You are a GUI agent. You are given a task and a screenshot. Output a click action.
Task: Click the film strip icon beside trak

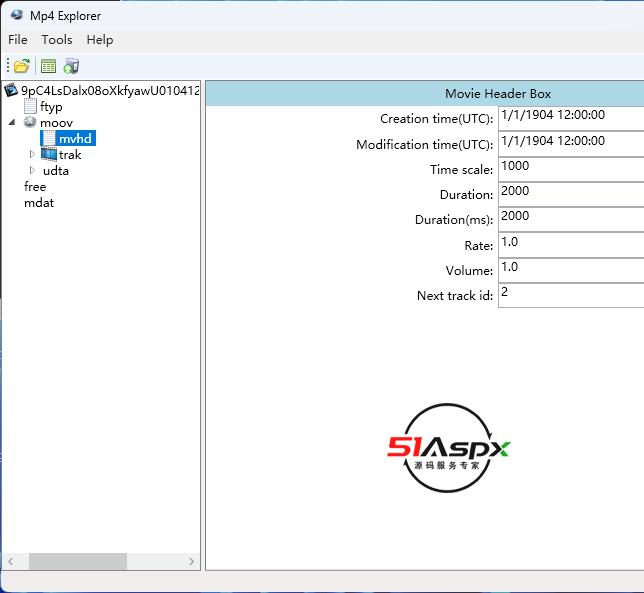tap(48, 154)
